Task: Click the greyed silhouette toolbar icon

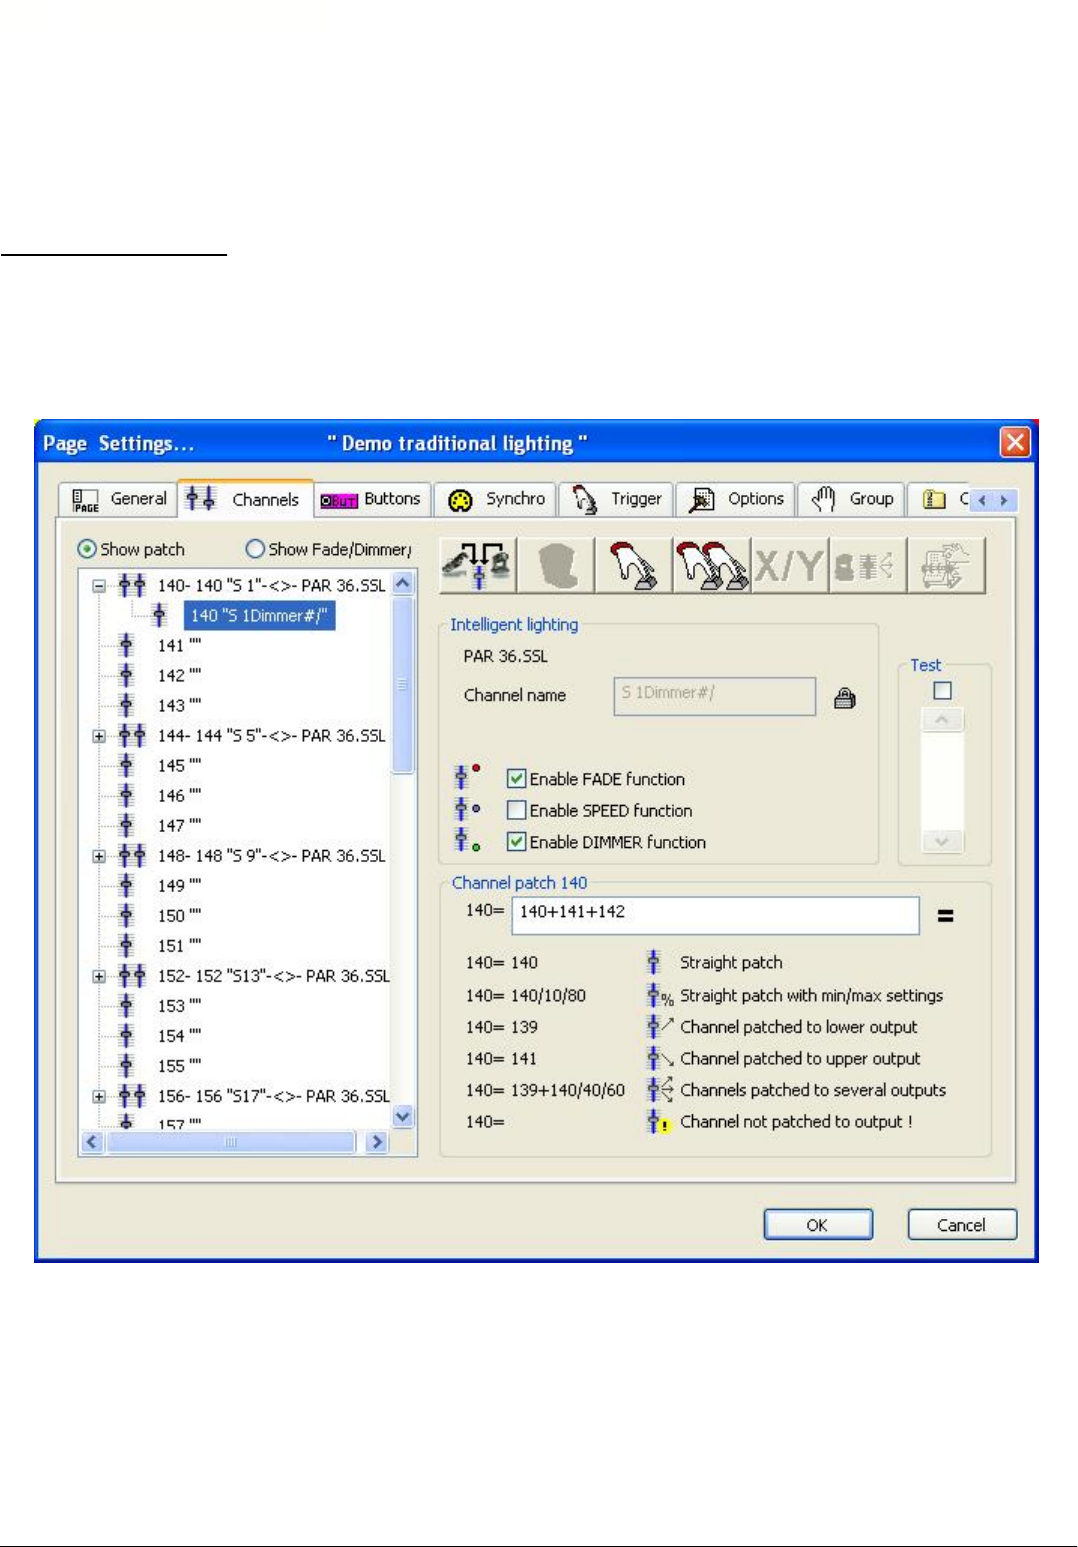Action: (556, 566)
